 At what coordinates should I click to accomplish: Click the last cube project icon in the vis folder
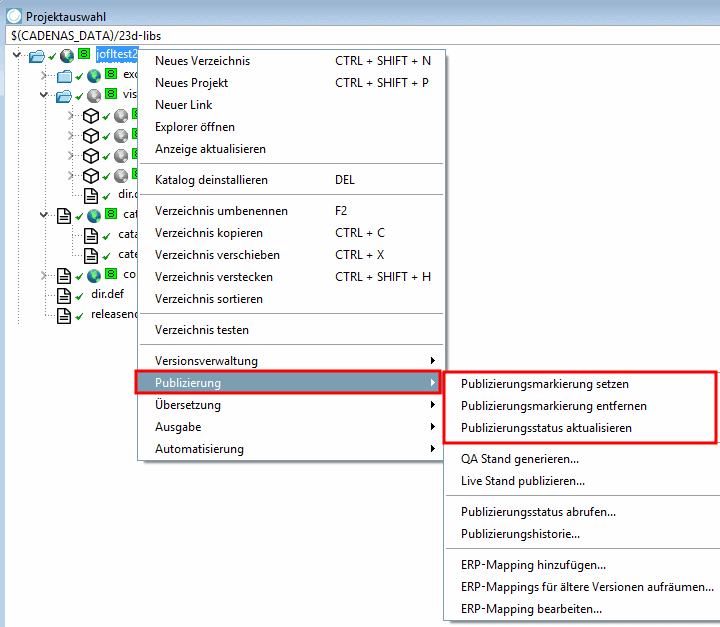click(90, 176)
